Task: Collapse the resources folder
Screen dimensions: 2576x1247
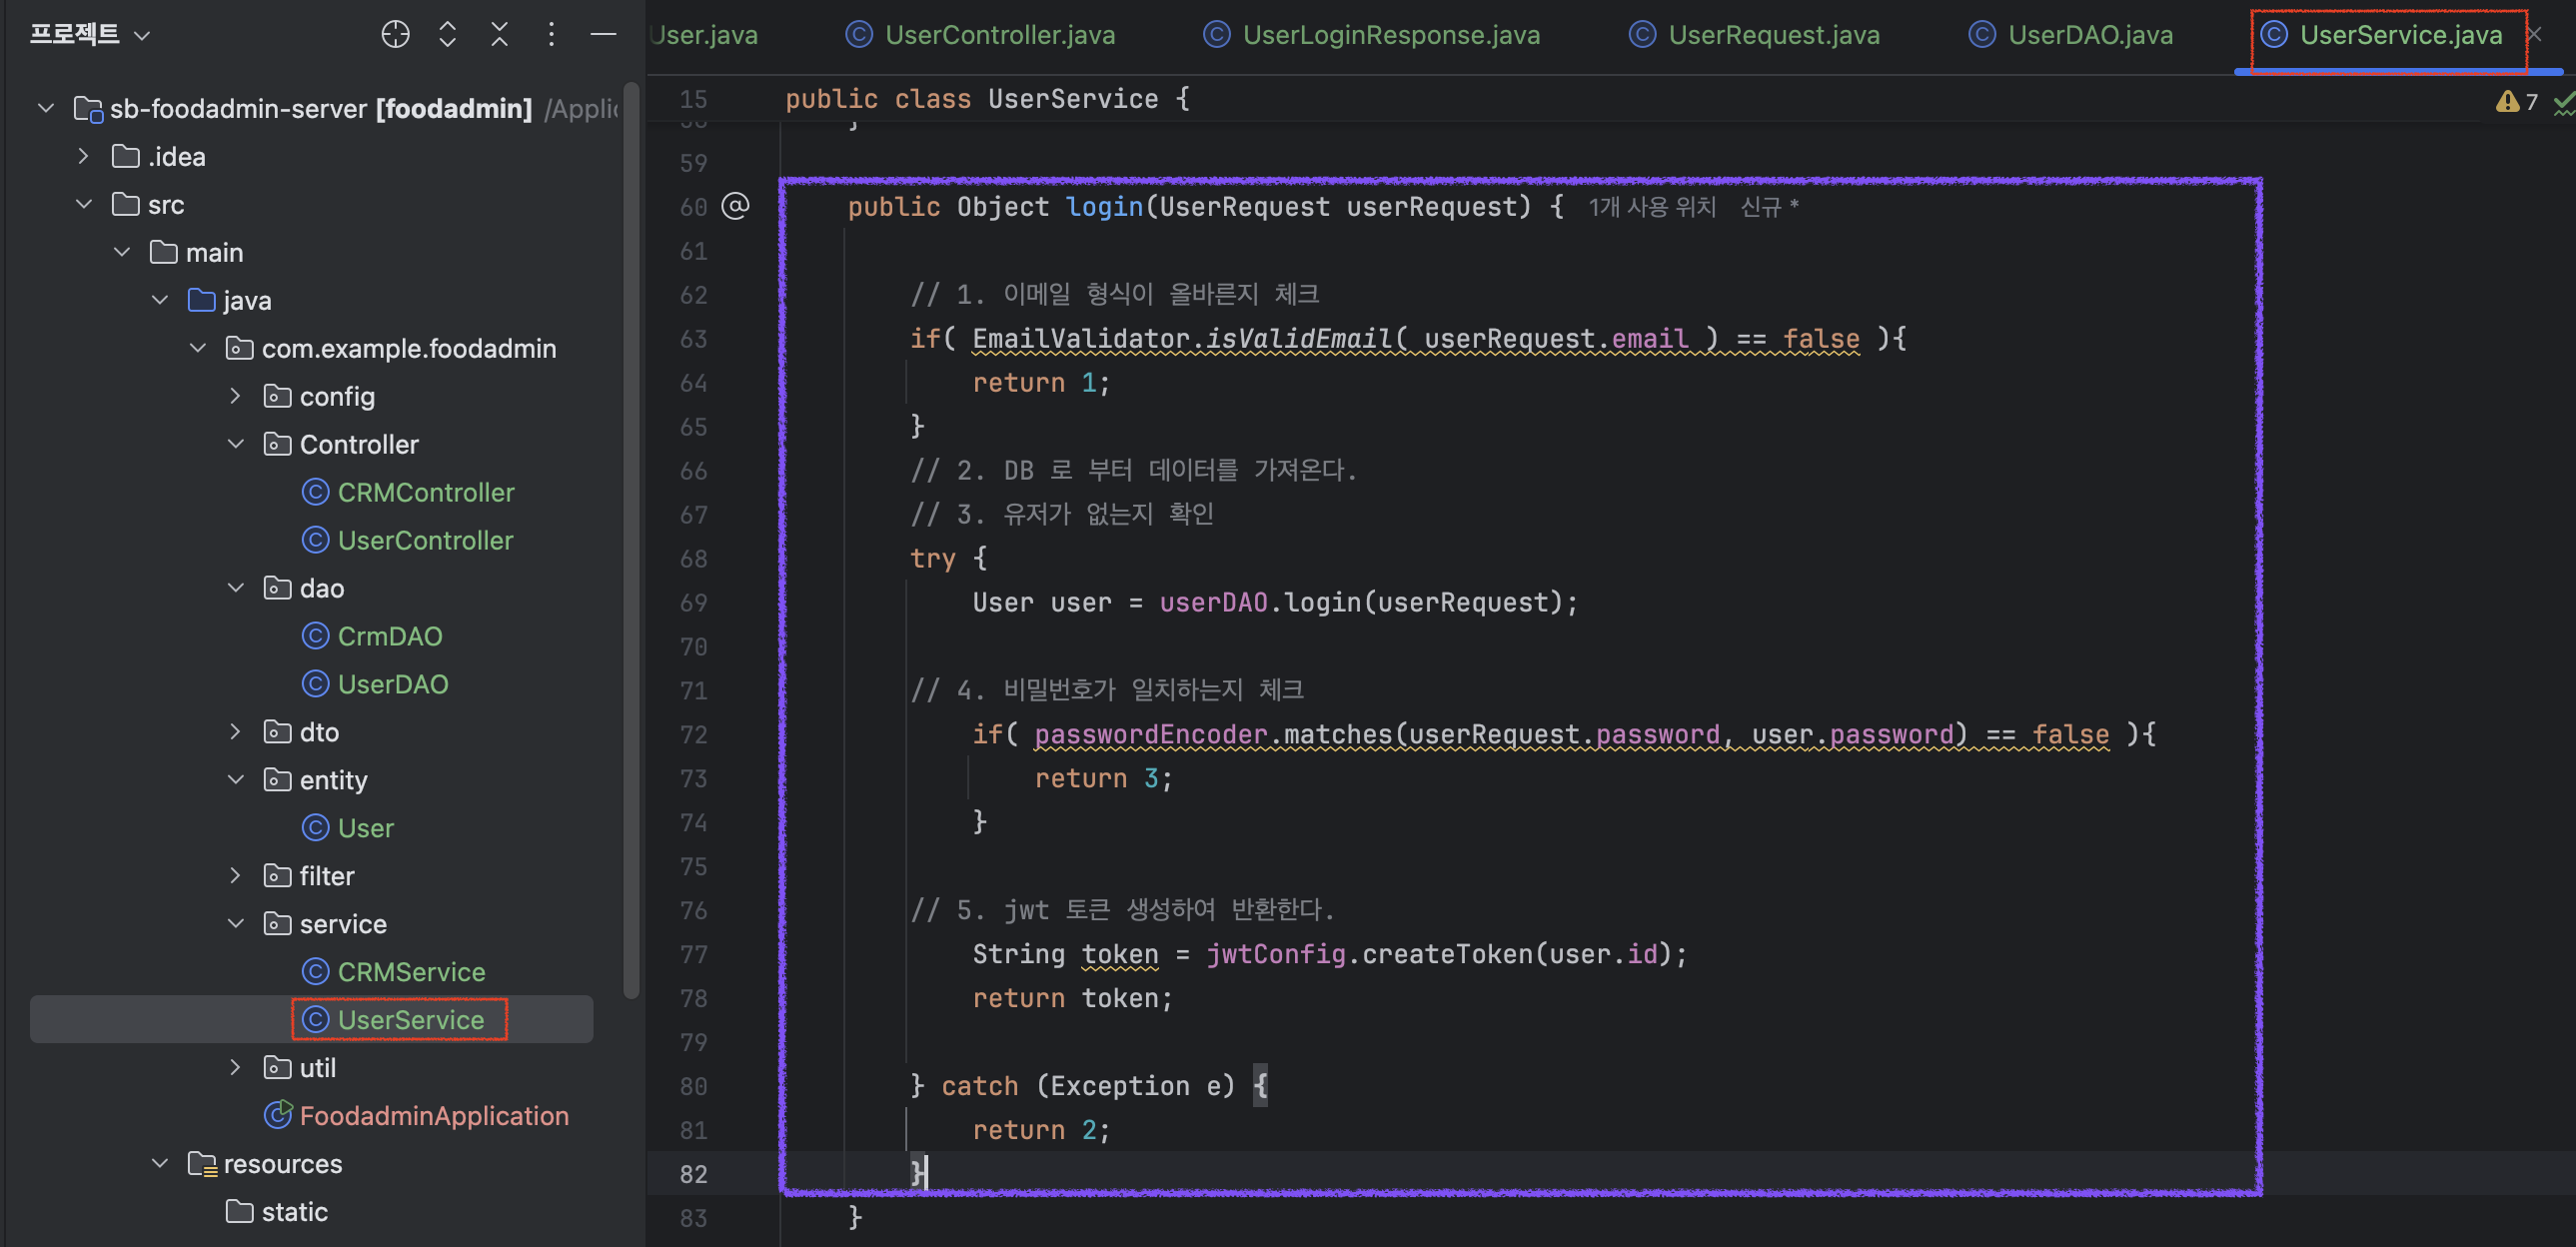Action: (x=159, y=1164)
